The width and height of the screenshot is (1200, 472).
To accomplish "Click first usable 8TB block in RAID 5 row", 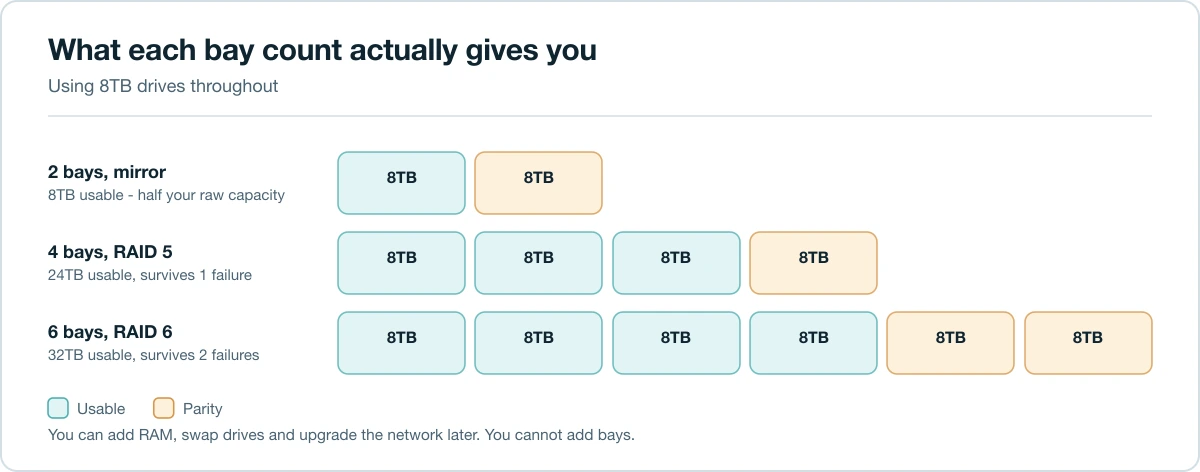I will pos(401,263).
